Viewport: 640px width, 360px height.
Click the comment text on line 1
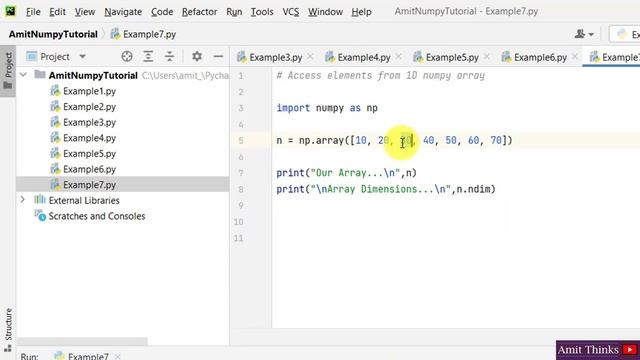tap(380, 76)
